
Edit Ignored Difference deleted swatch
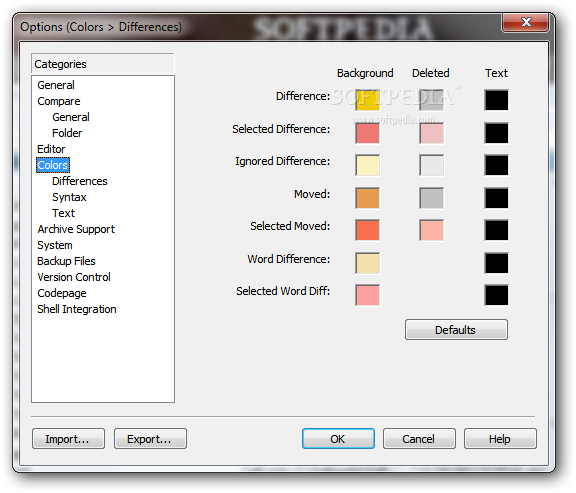pos(431,165)
